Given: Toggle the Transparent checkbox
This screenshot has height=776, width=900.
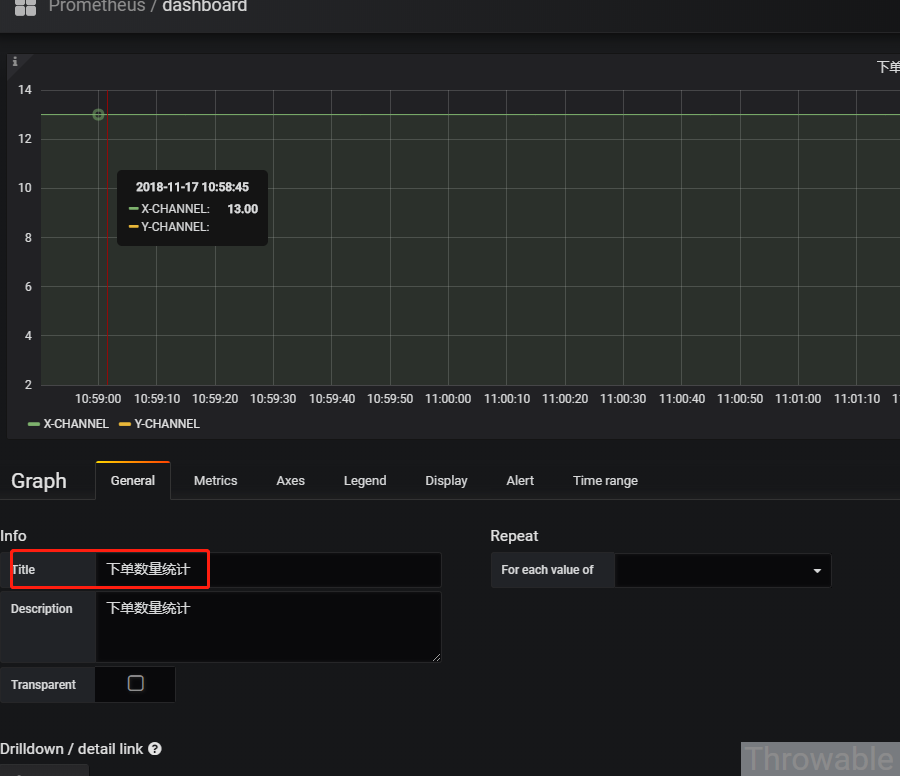Looking at the screenshot, I should pyautogui.click(x=136, y=684).
